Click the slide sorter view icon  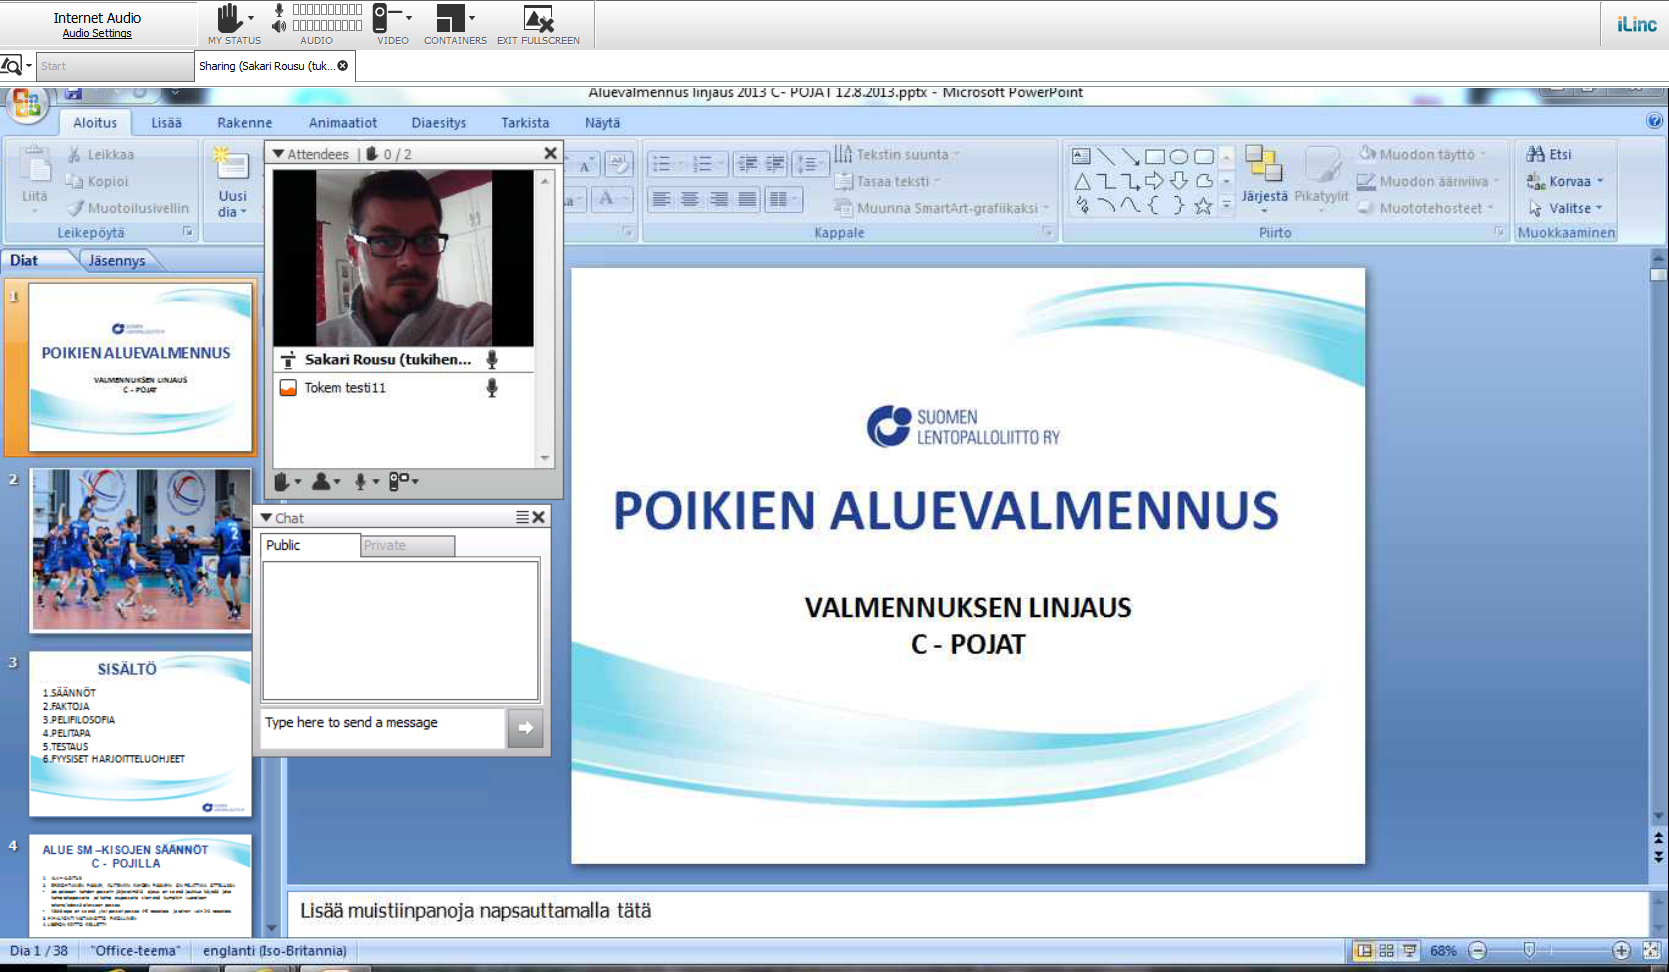click(x=1386, y=951)
